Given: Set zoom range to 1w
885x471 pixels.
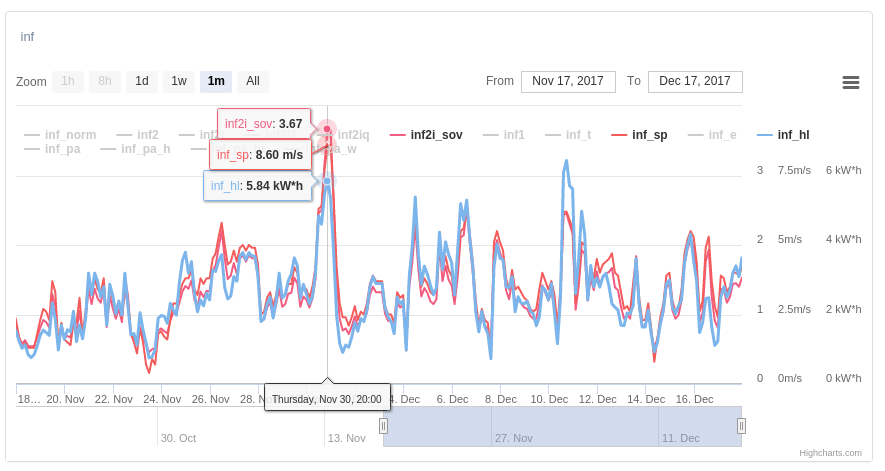Looking at the screenshot, I should pos(179,82).
